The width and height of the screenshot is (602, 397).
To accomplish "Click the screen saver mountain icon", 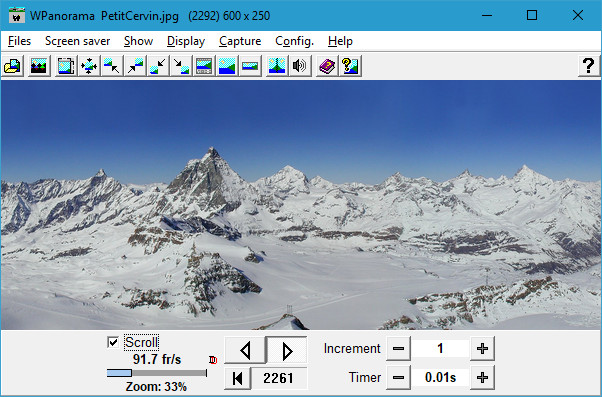I will 39,66.
